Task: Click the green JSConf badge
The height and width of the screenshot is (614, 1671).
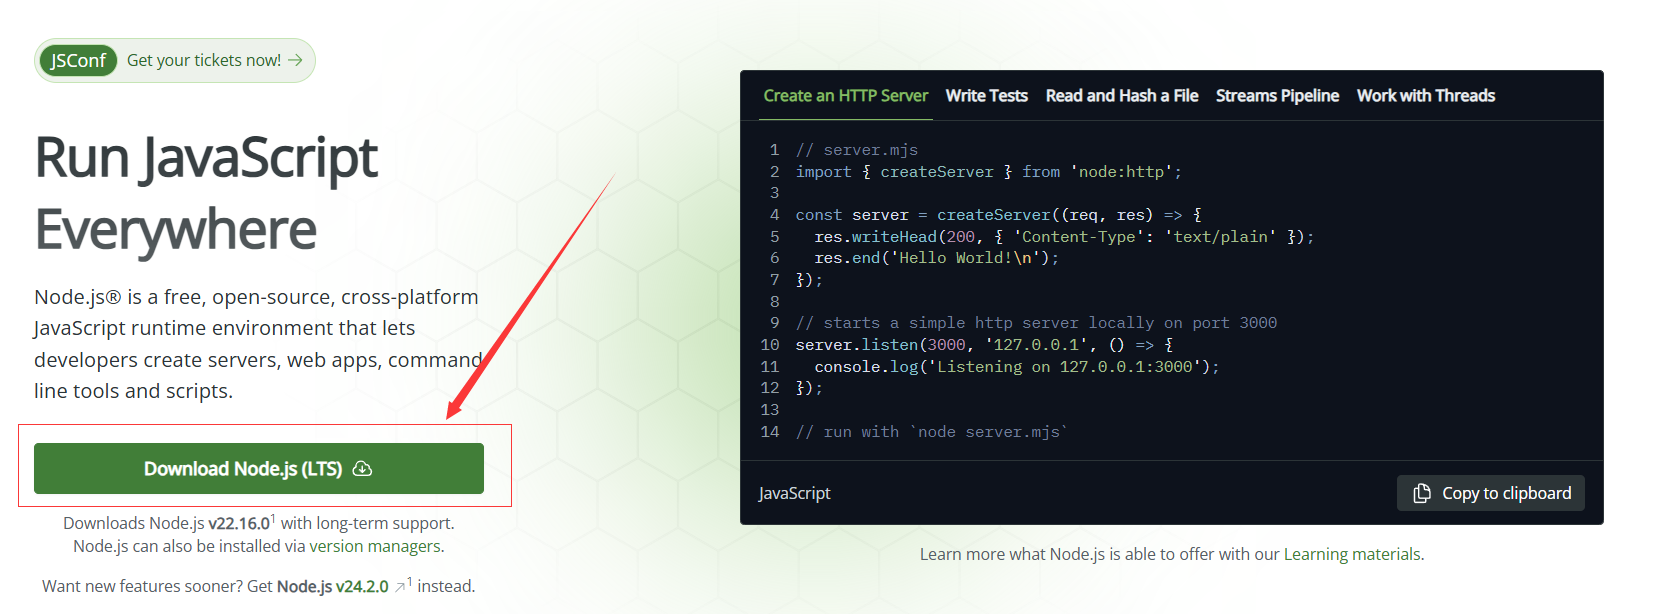Action: tap(78, 61)
